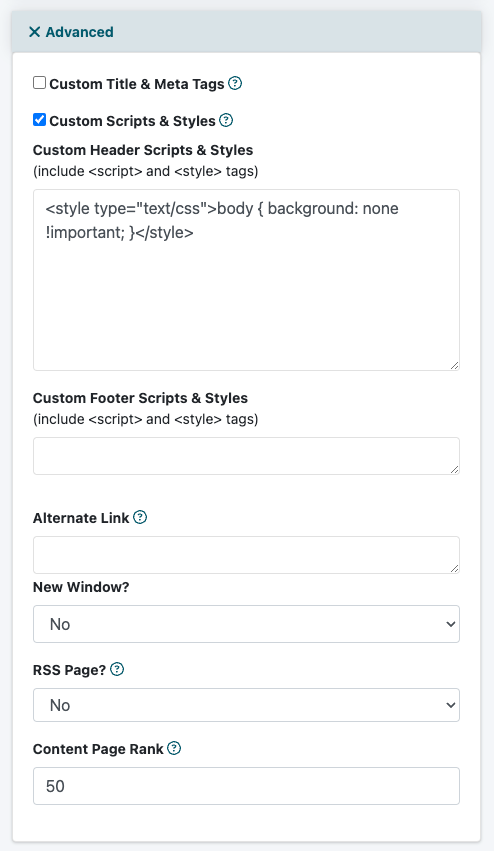Open the RSS Page help icon
Screen dimensions: 494x851
(117, 669)
